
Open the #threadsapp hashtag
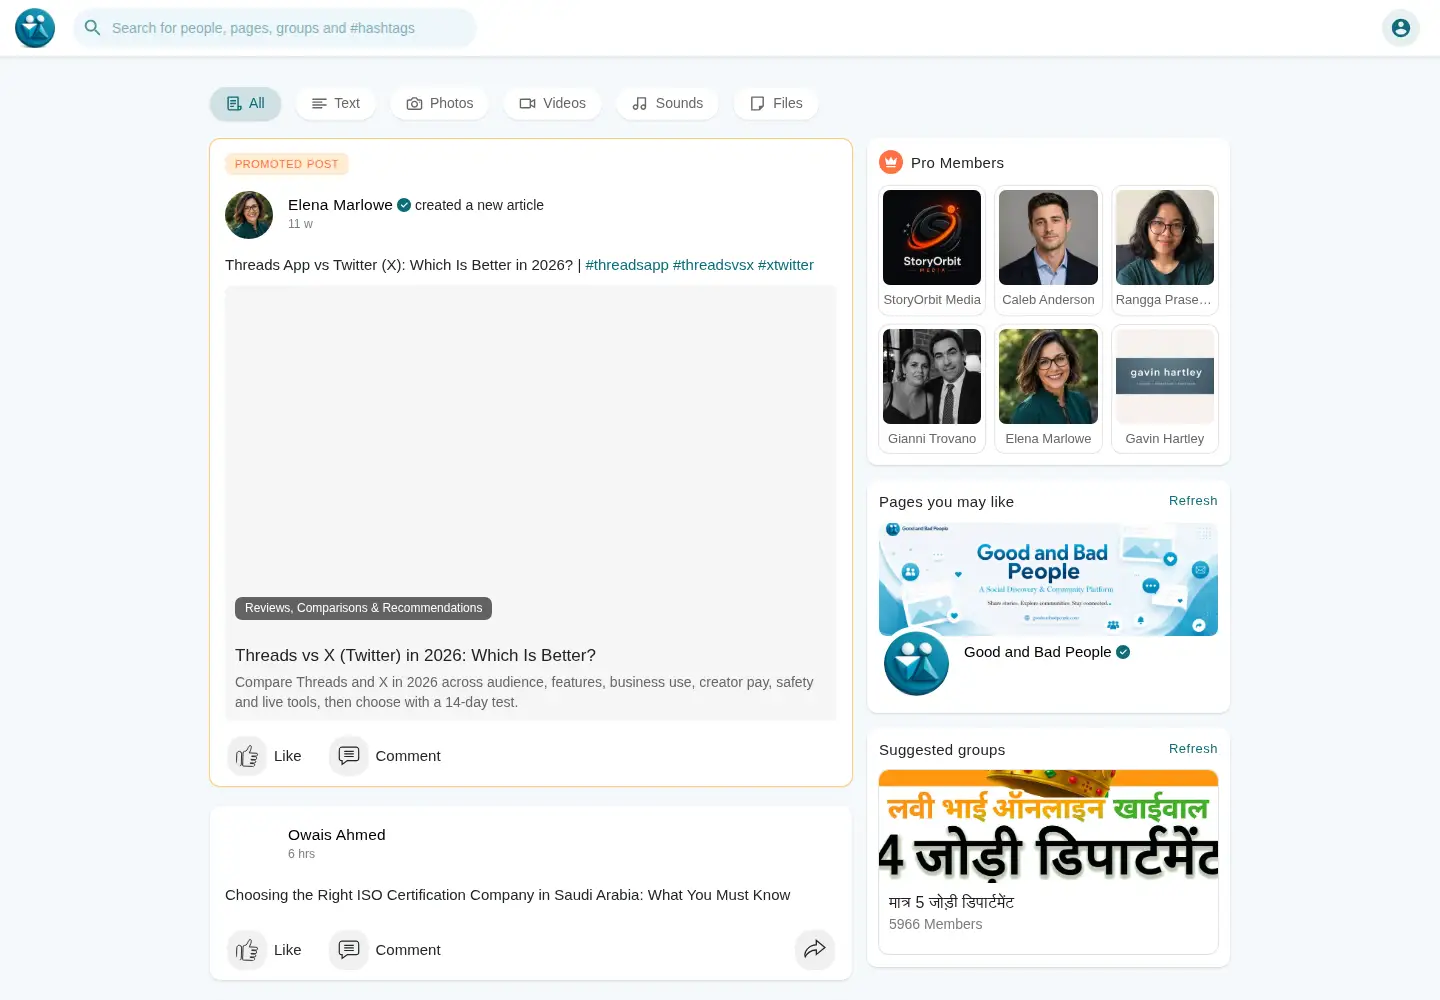coord(627,265)
